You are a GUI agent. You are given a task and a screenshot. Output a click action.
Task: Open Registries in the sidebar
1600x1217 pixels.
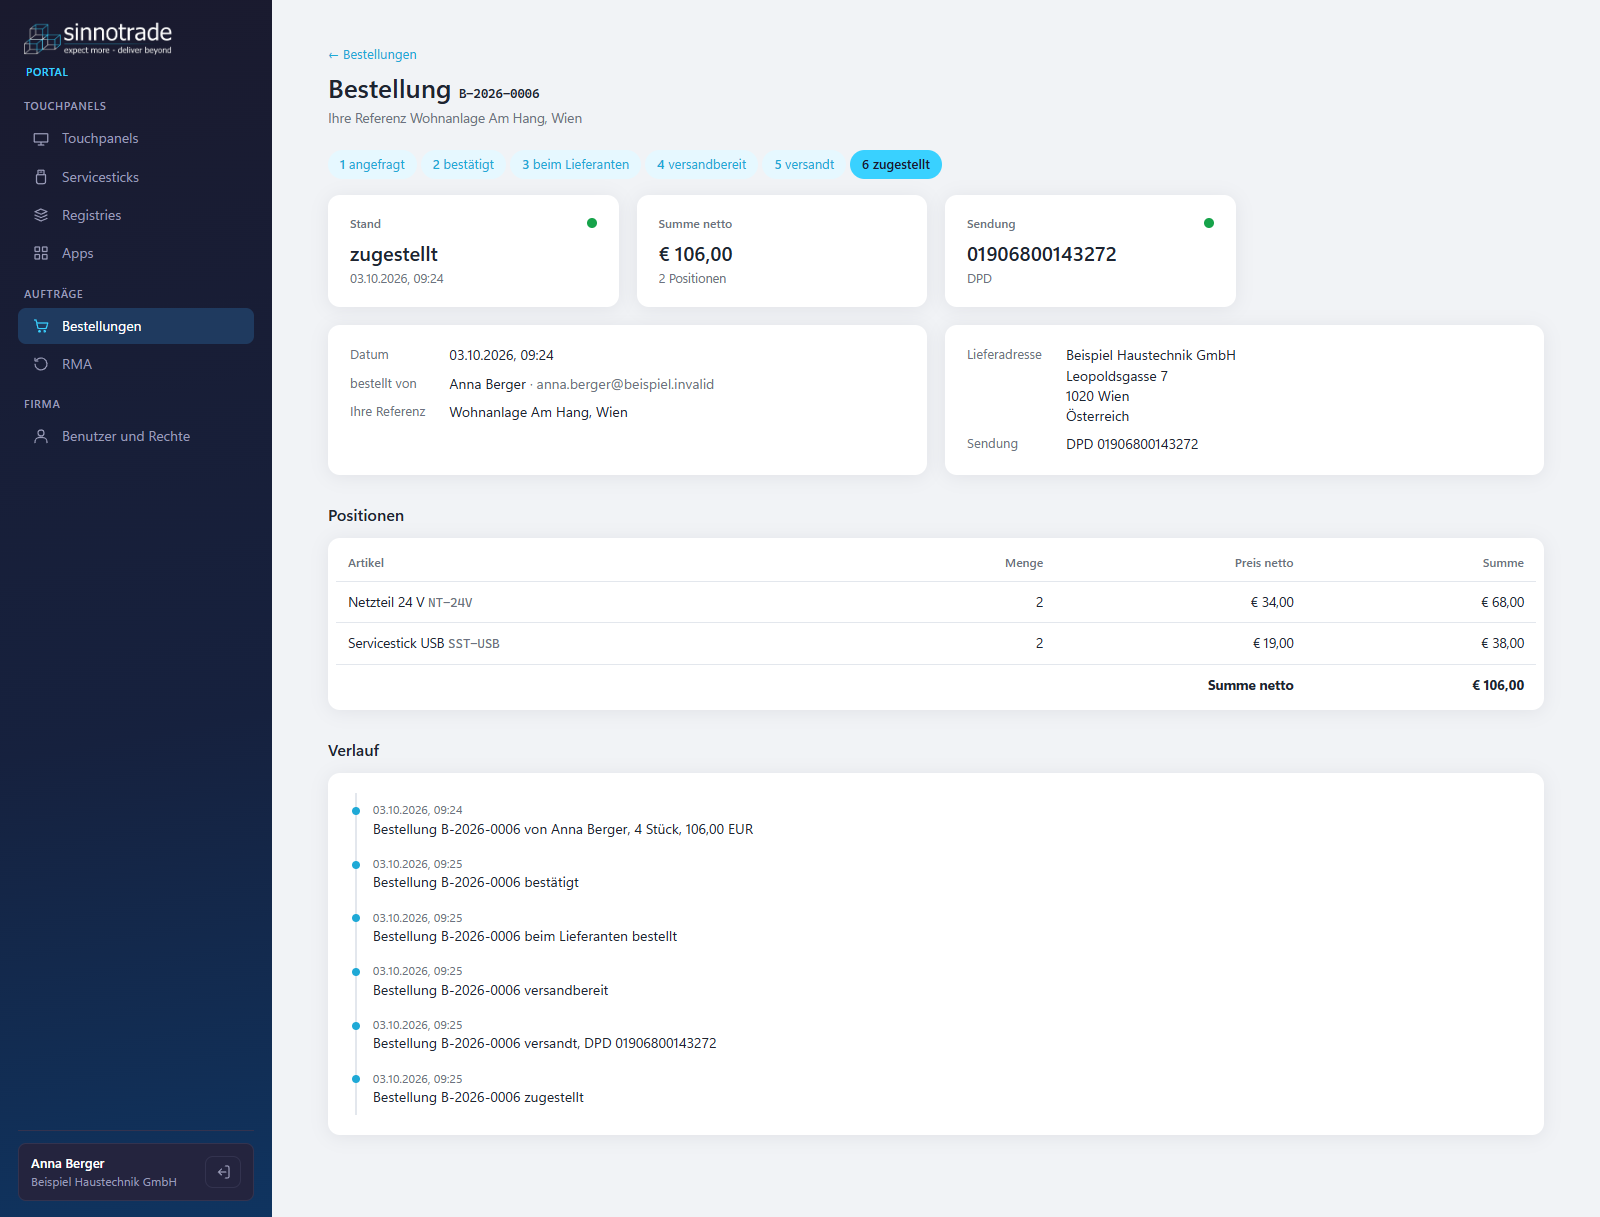(x=136, y=215)
